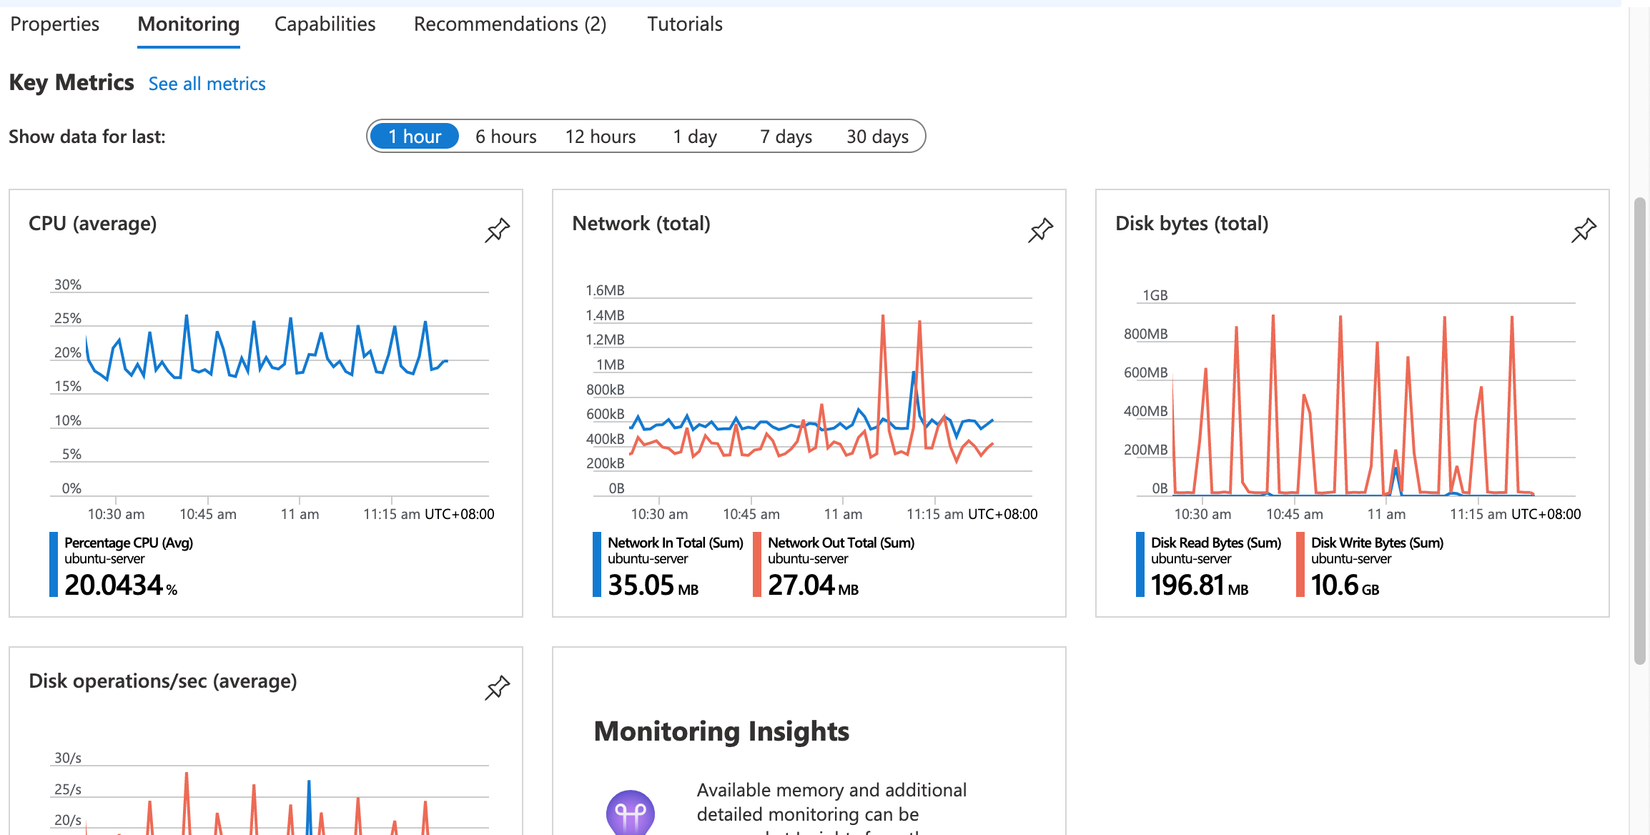
Task: Switch data range to 1 day
Action: click(694, 136)
